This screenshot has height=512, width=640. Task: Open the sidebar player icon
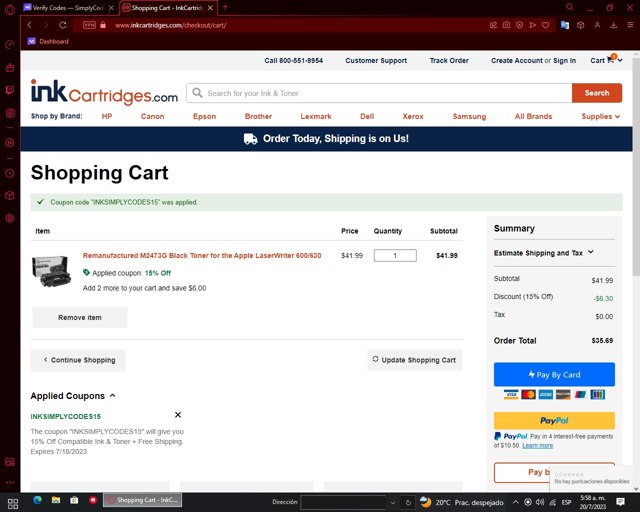point(10,143)
